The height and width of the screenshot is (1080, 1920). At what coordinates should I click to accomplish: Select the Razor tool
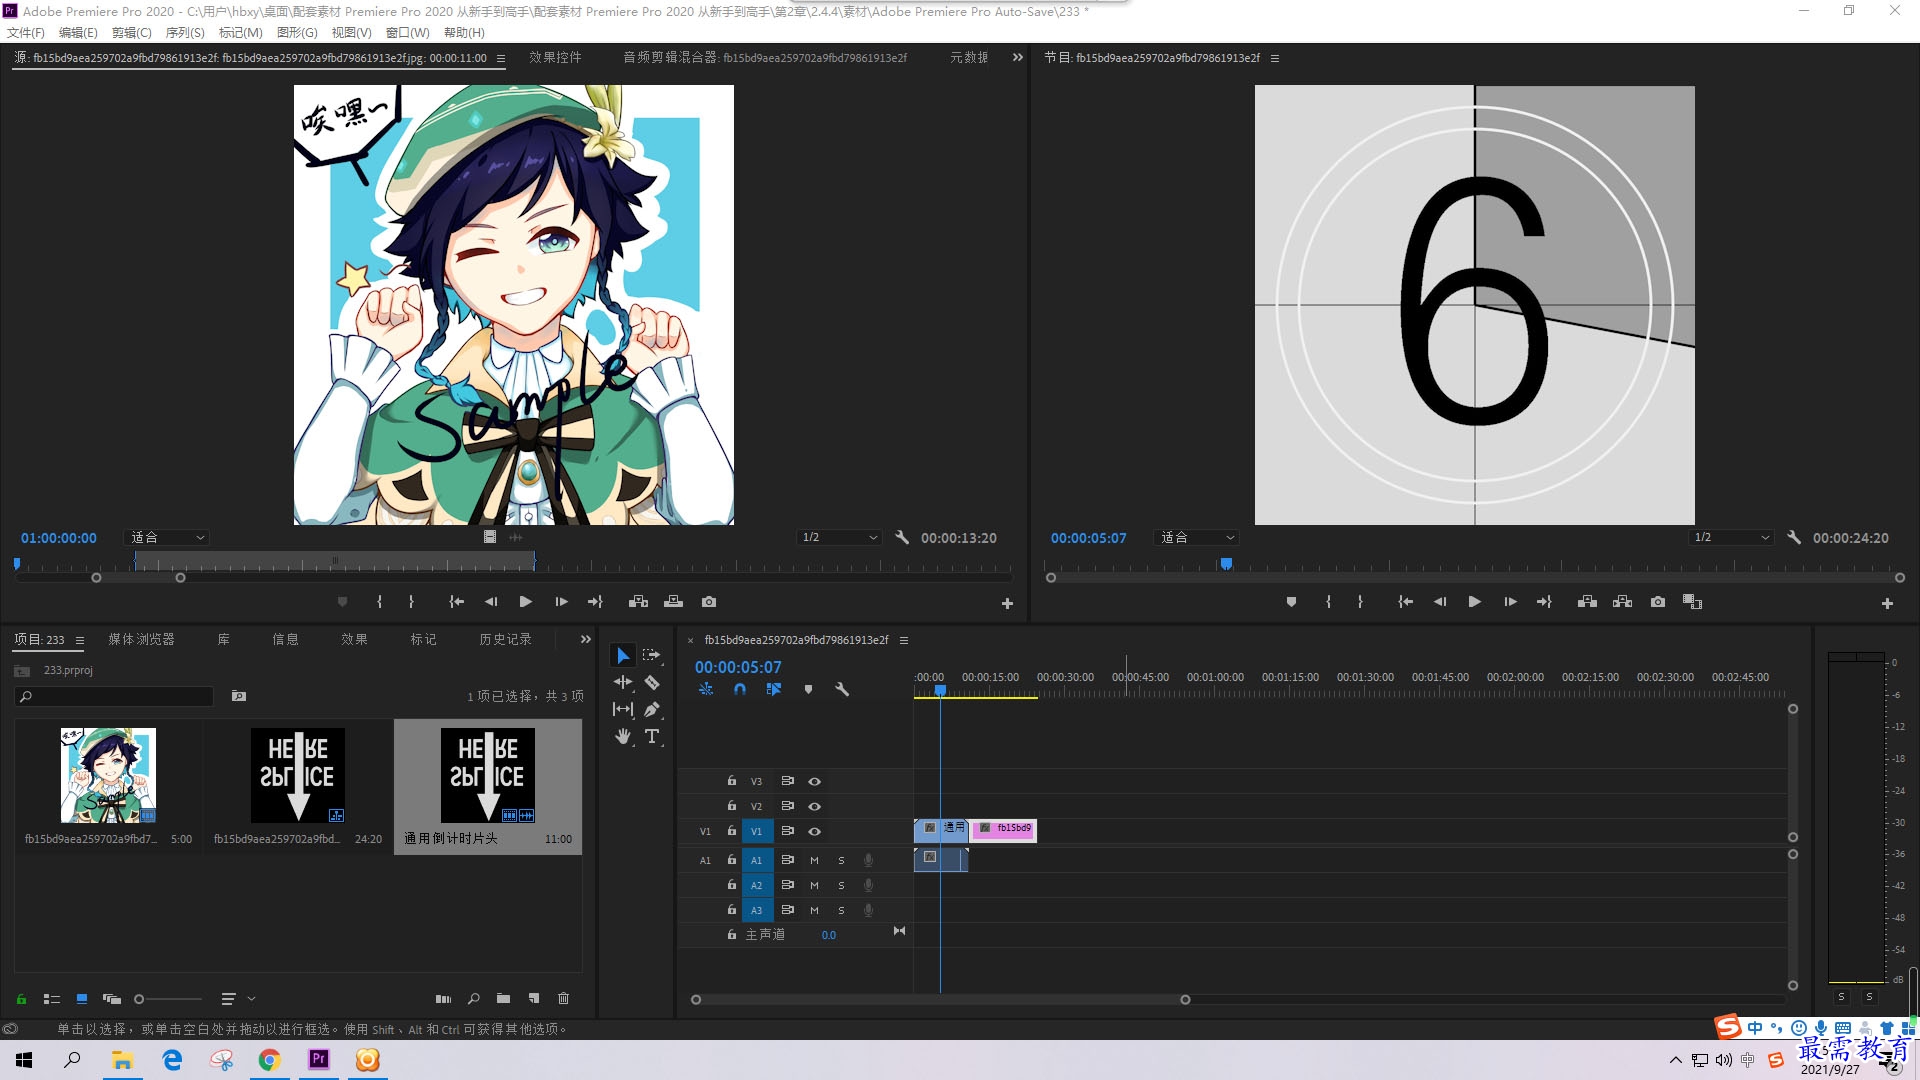tap(652, 682)
